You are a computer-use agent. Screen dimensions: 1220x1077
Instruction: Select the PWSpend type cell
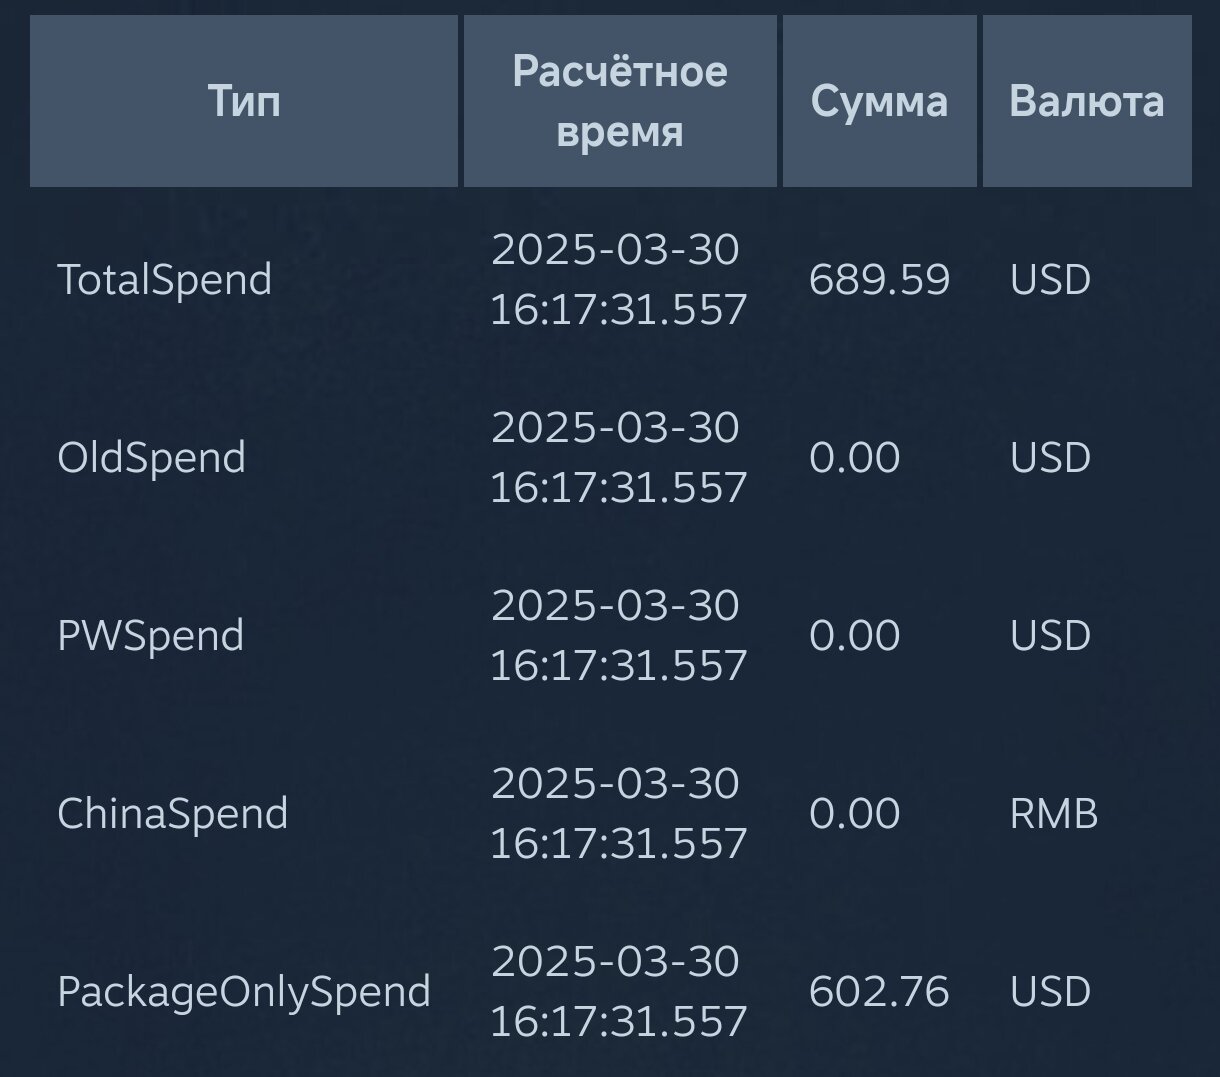[151, 635]
